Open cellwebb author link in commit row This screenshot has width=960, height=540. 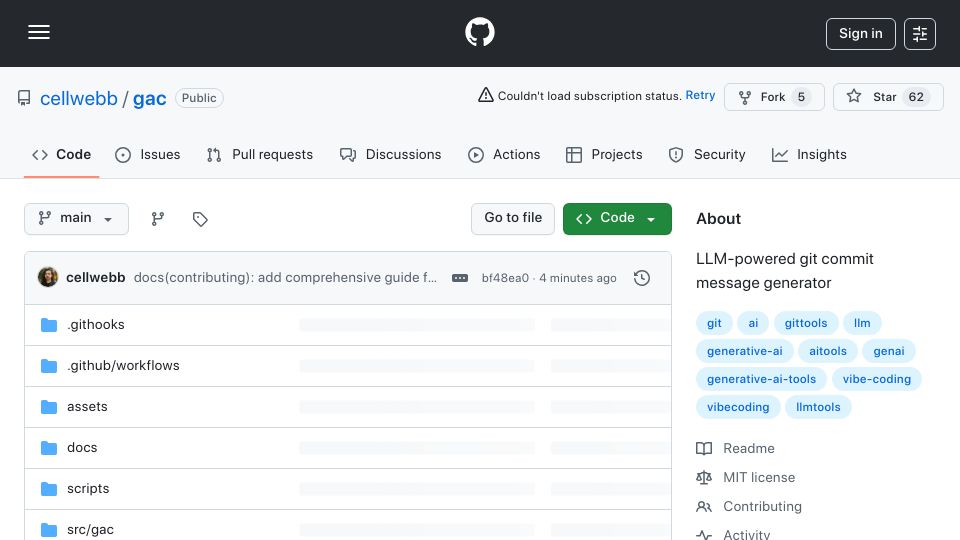point(96,277)
